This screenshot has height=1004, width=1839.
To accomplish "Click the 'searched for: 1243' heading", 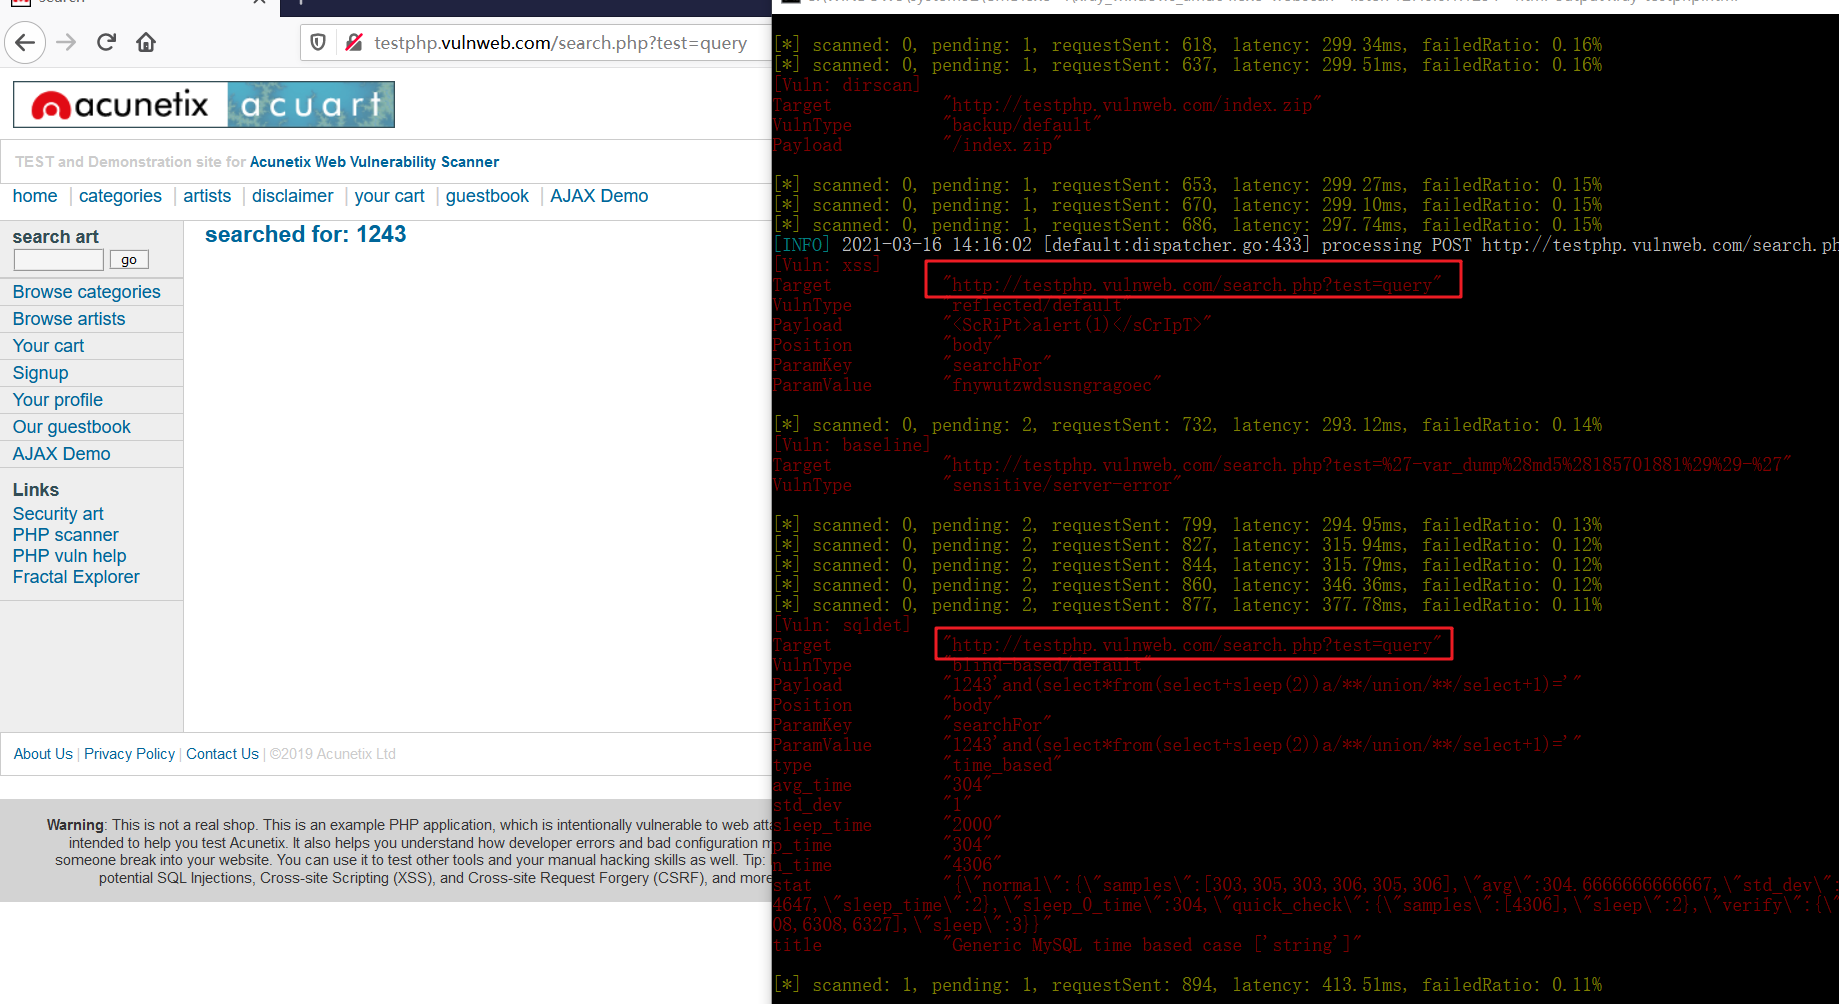I will point(306,234).
